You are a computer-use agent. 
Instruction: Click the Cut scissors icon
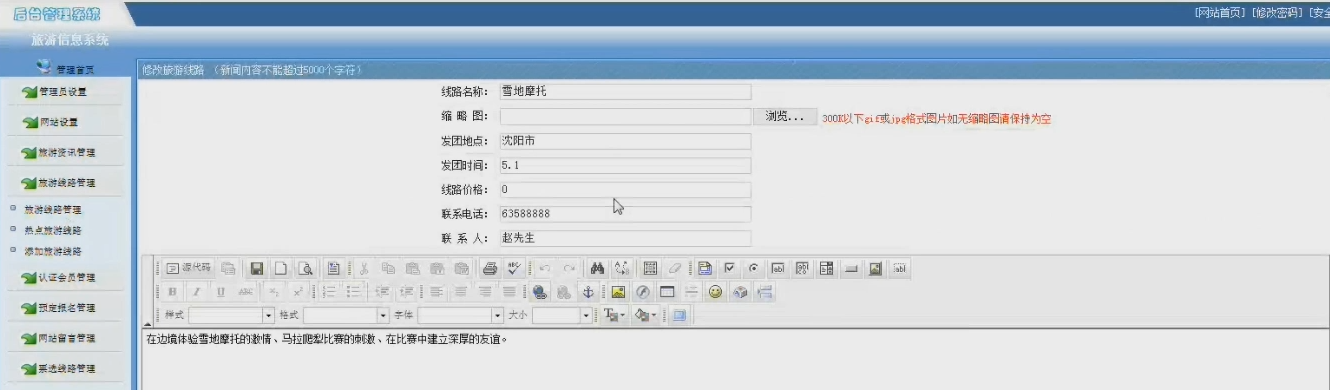point(363,268)
